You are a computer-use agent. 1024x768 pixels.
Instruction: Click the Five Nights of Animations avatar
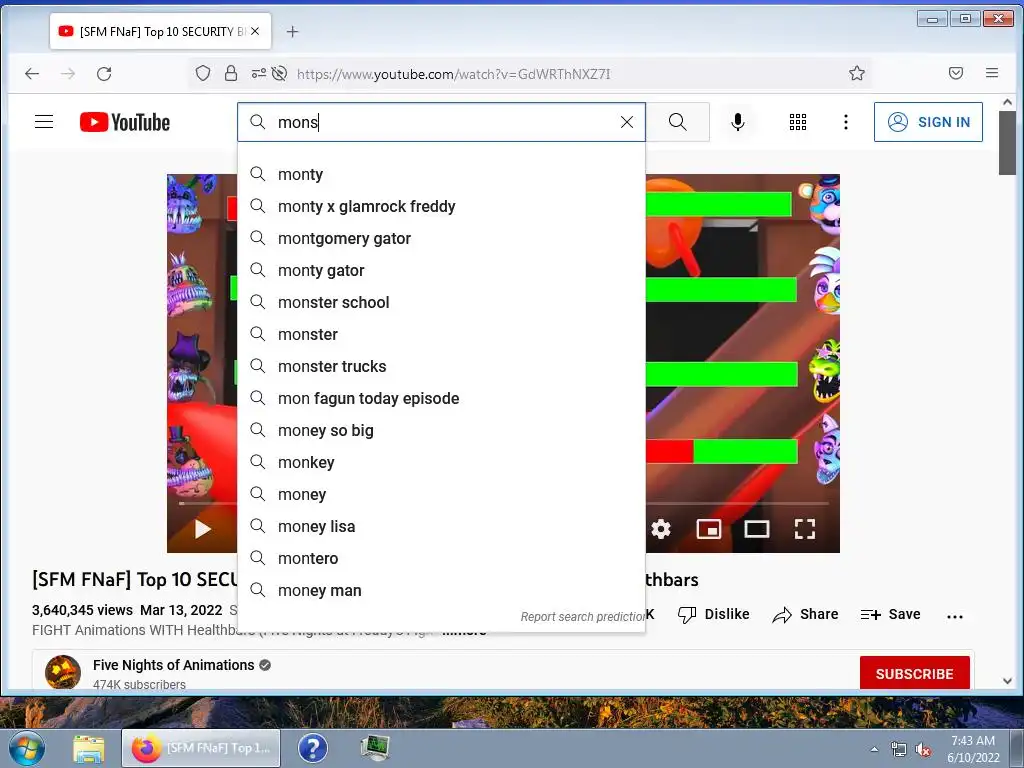coord(63,672)
